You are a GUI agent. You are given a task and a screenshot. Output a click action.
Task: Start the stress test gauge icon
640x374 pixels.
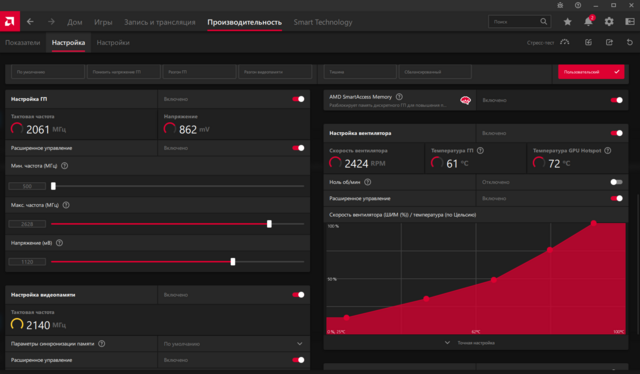[564, 42]
